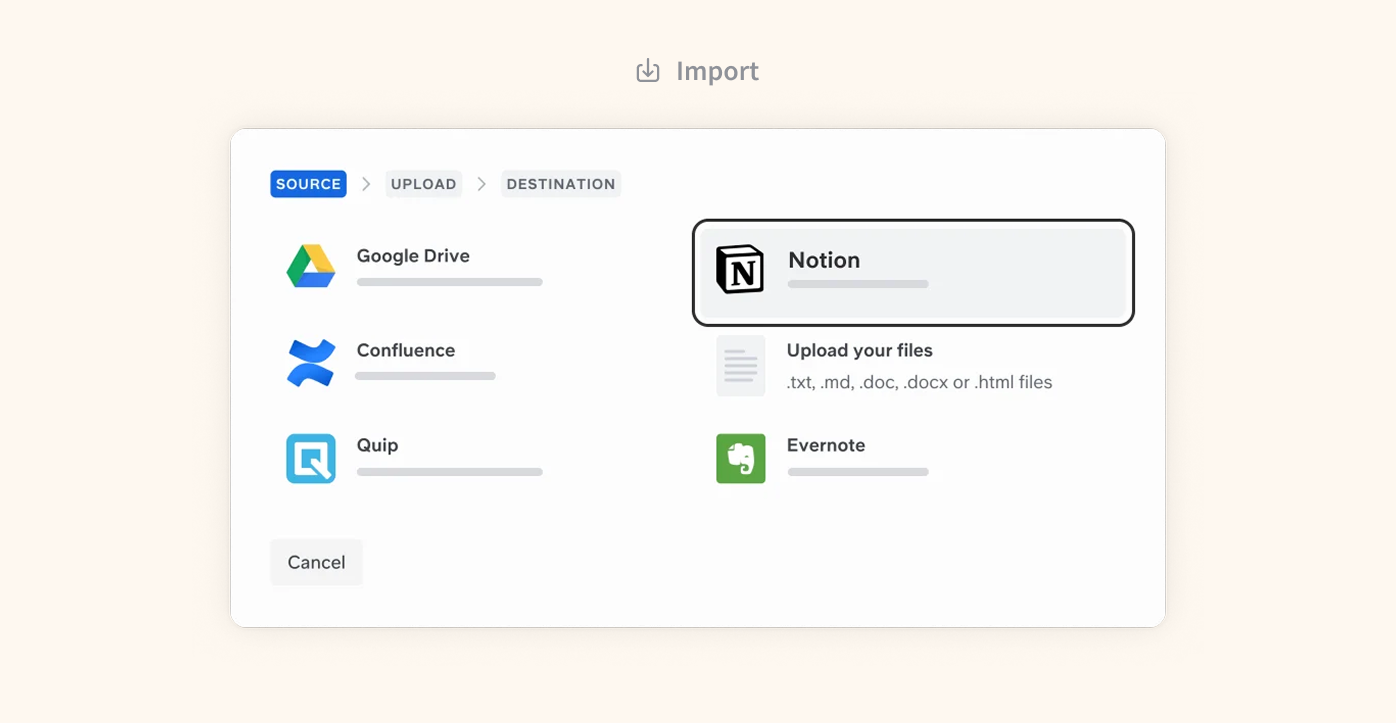
Task: Choose Google Drive as import source
Action: tap(413, 256)
